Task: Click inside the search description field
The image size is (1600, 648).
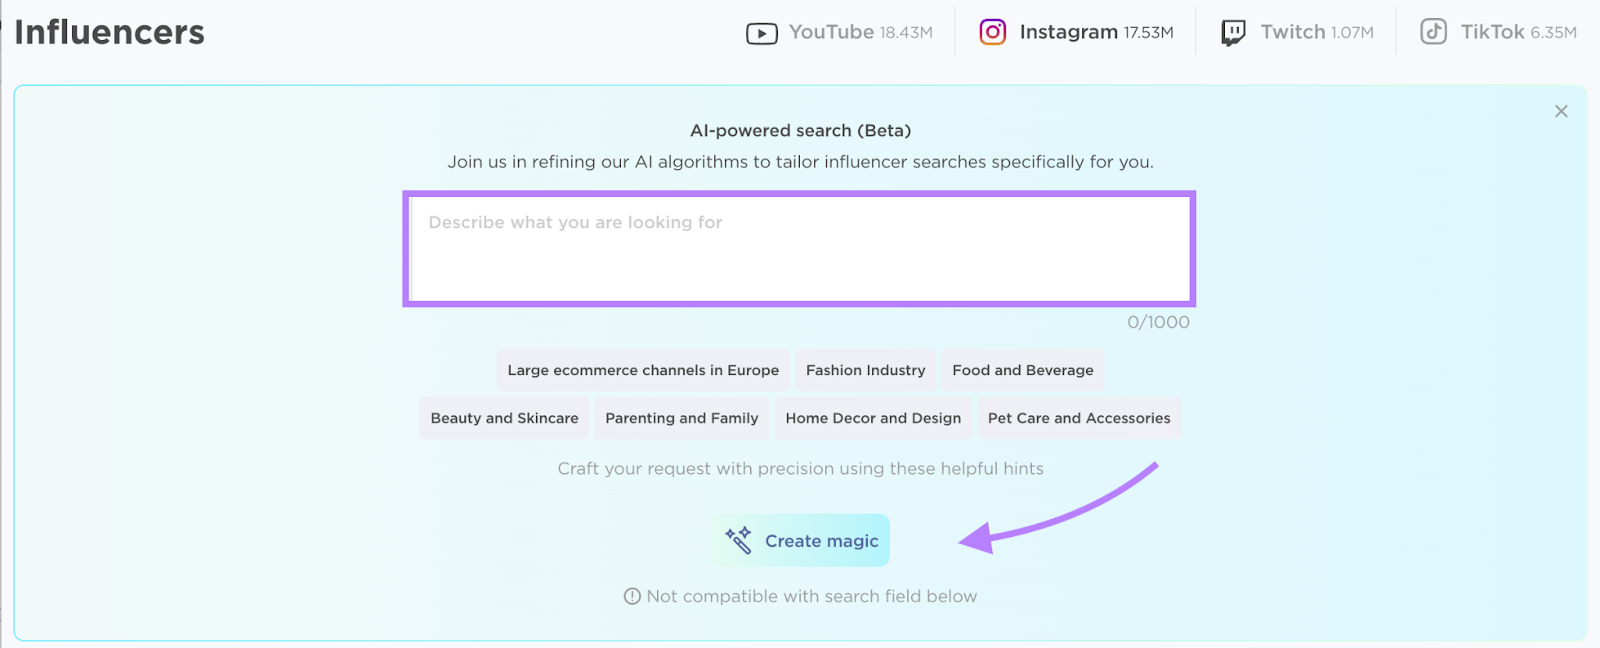Action: pos(799,246)
